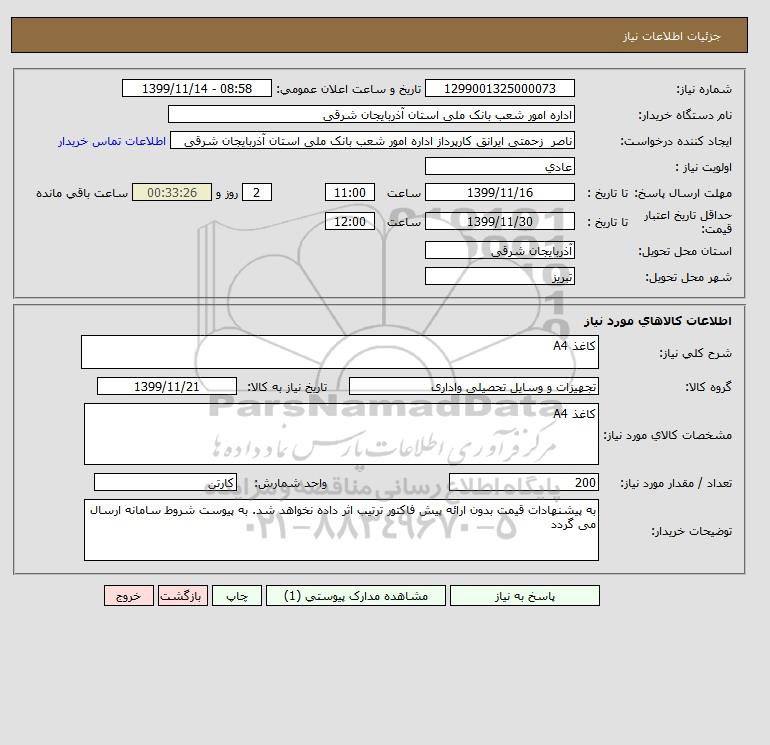Click the شماره نیاز label
The image size is (770, 745).
(704, 89)
